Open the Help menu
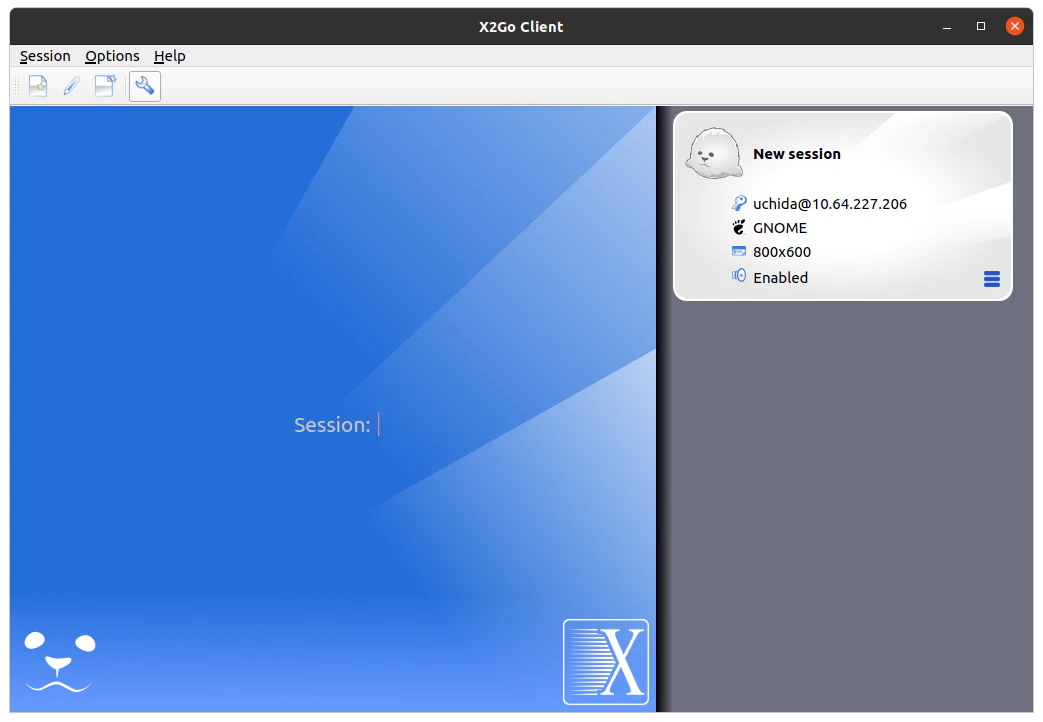The width and height of the screenshot is (1043, 722). [170, 56]
